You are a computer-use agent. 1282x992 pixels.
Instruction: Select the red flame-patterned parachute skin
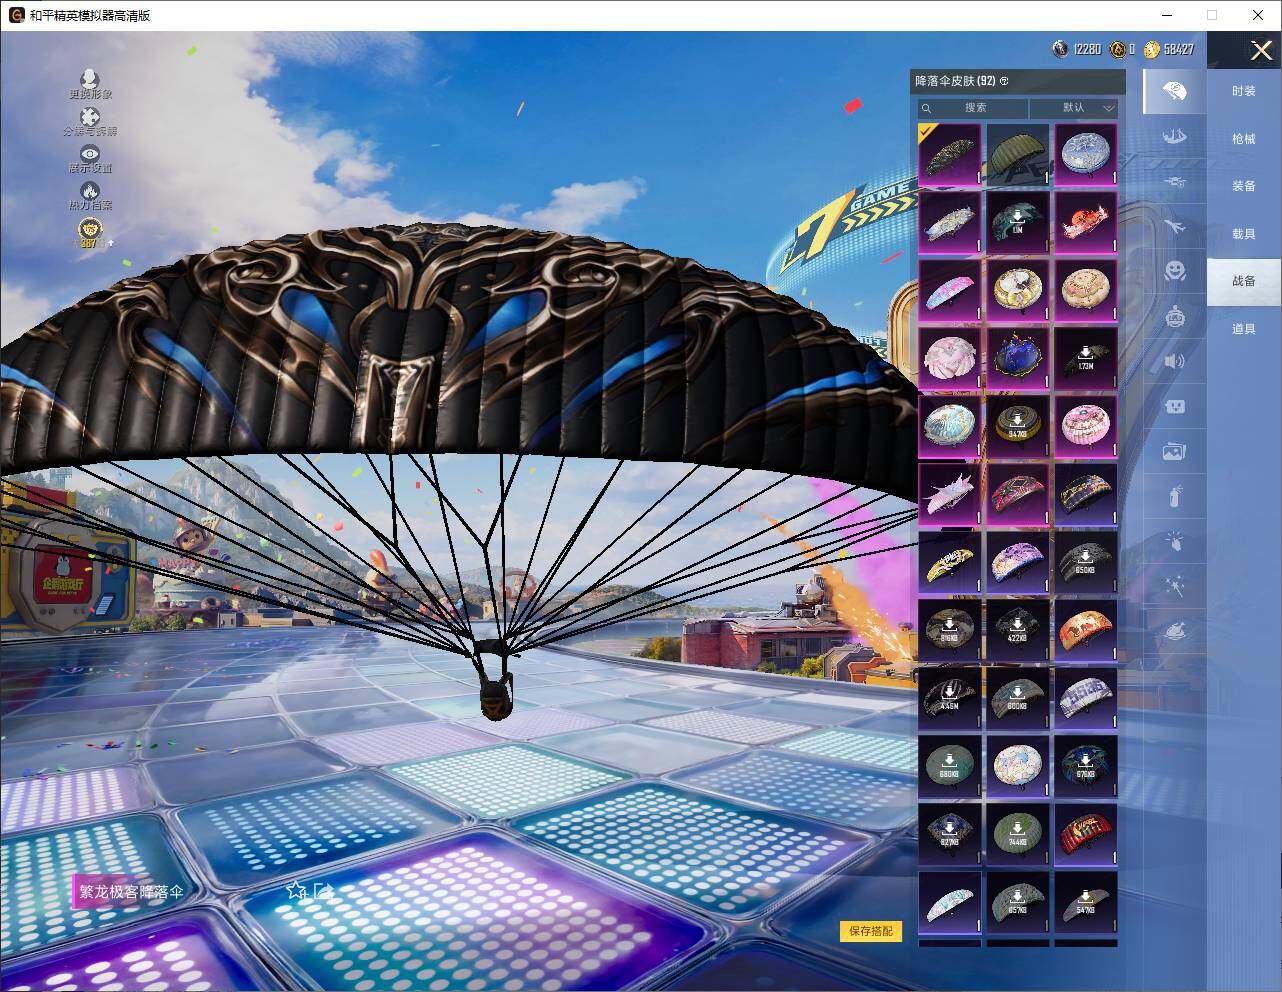[x=1086, y=834]
